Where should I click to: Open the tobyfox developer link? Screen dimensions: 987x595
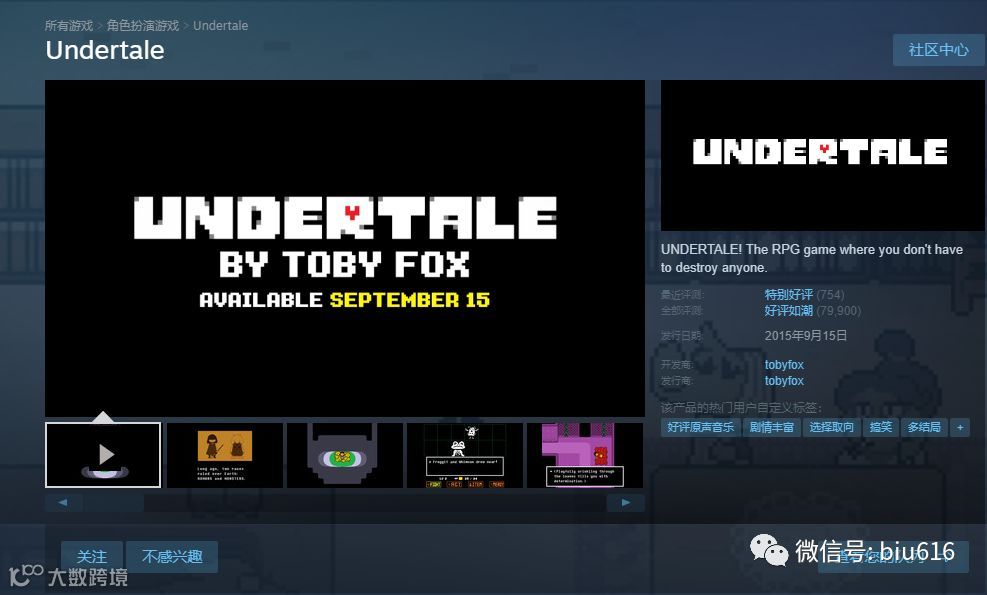pos(784,365)
